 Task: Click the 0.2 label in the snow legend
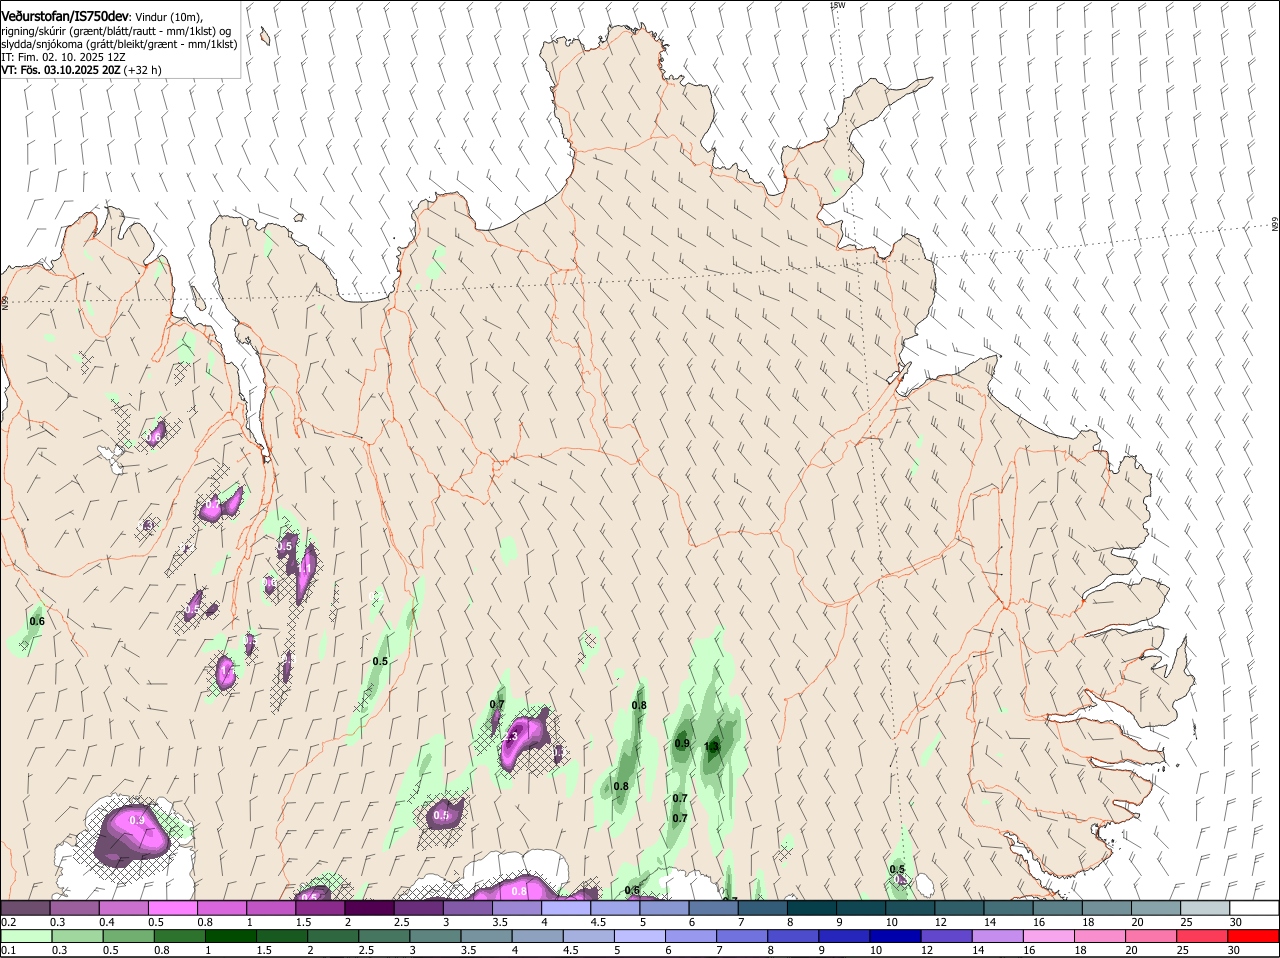[8, 922]
